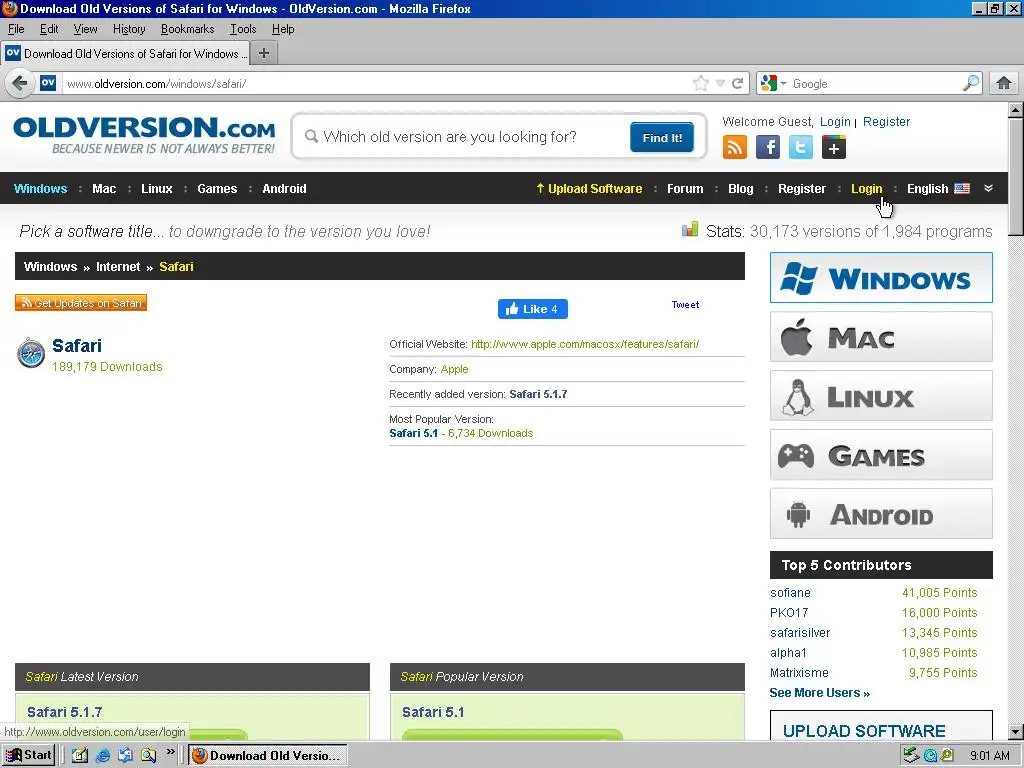The height and width of the screenshot is (768, 1024).
Task: Open the Twitter icon in header
Action: (801, 147)
